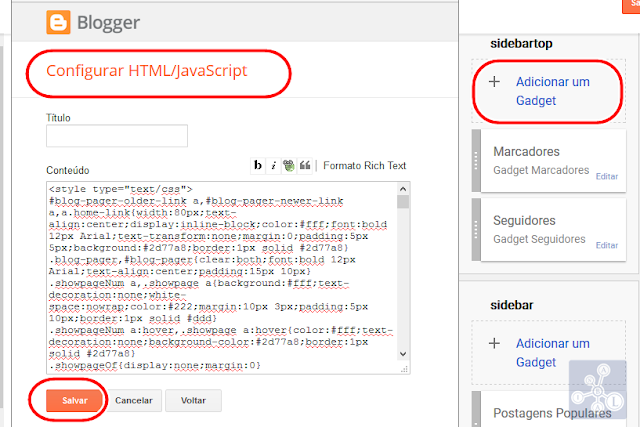
Task: Click the content scrollbar up arrow
Action: pos(403,189)
